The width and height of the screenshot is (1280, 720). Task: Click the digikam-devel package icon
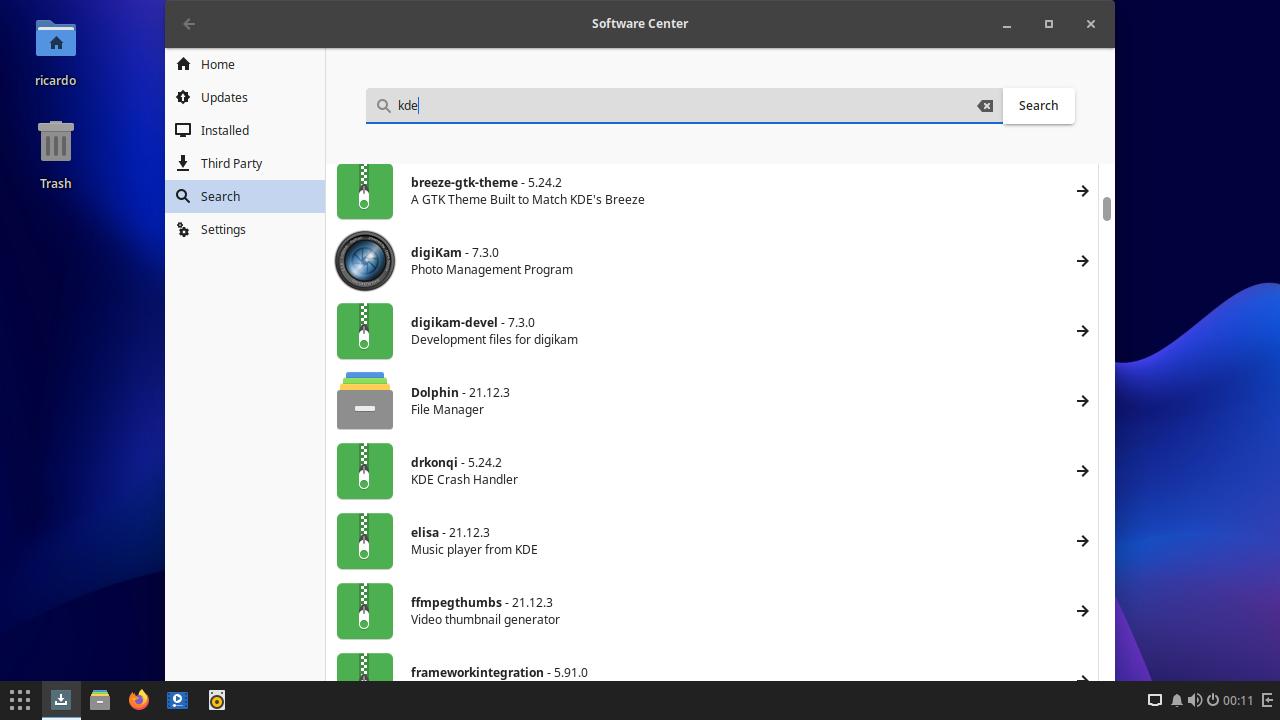pos(365,331)
